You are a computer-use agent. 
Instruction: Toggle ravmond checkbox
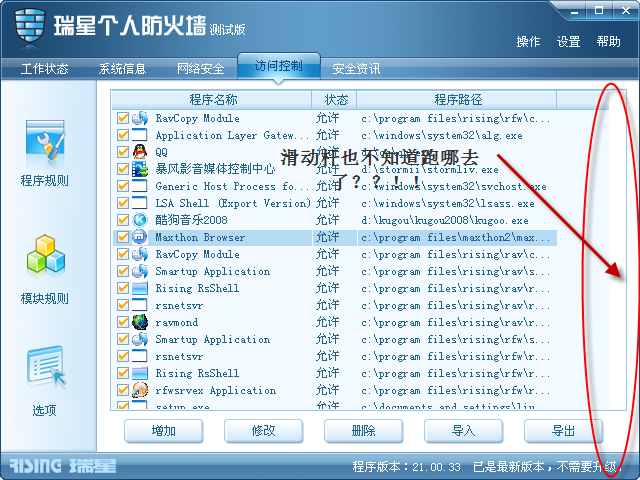pos(123,322)
